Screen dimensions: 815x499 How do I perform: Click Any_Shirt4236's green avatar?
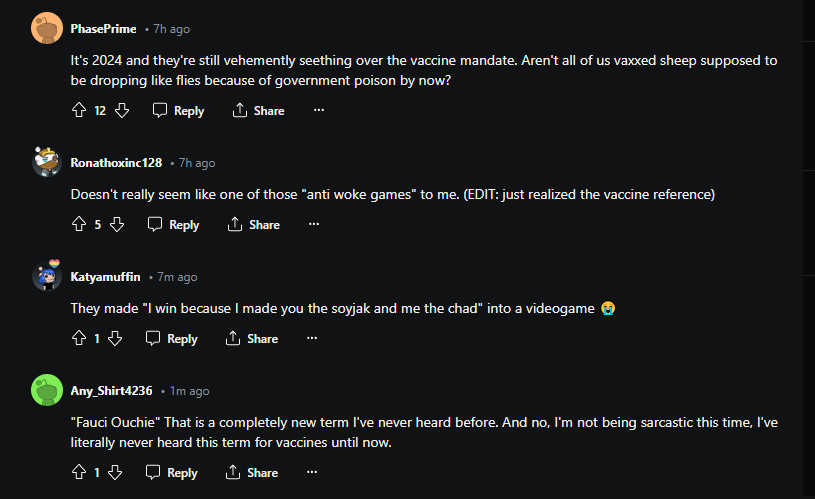click(x=46, y=390)
